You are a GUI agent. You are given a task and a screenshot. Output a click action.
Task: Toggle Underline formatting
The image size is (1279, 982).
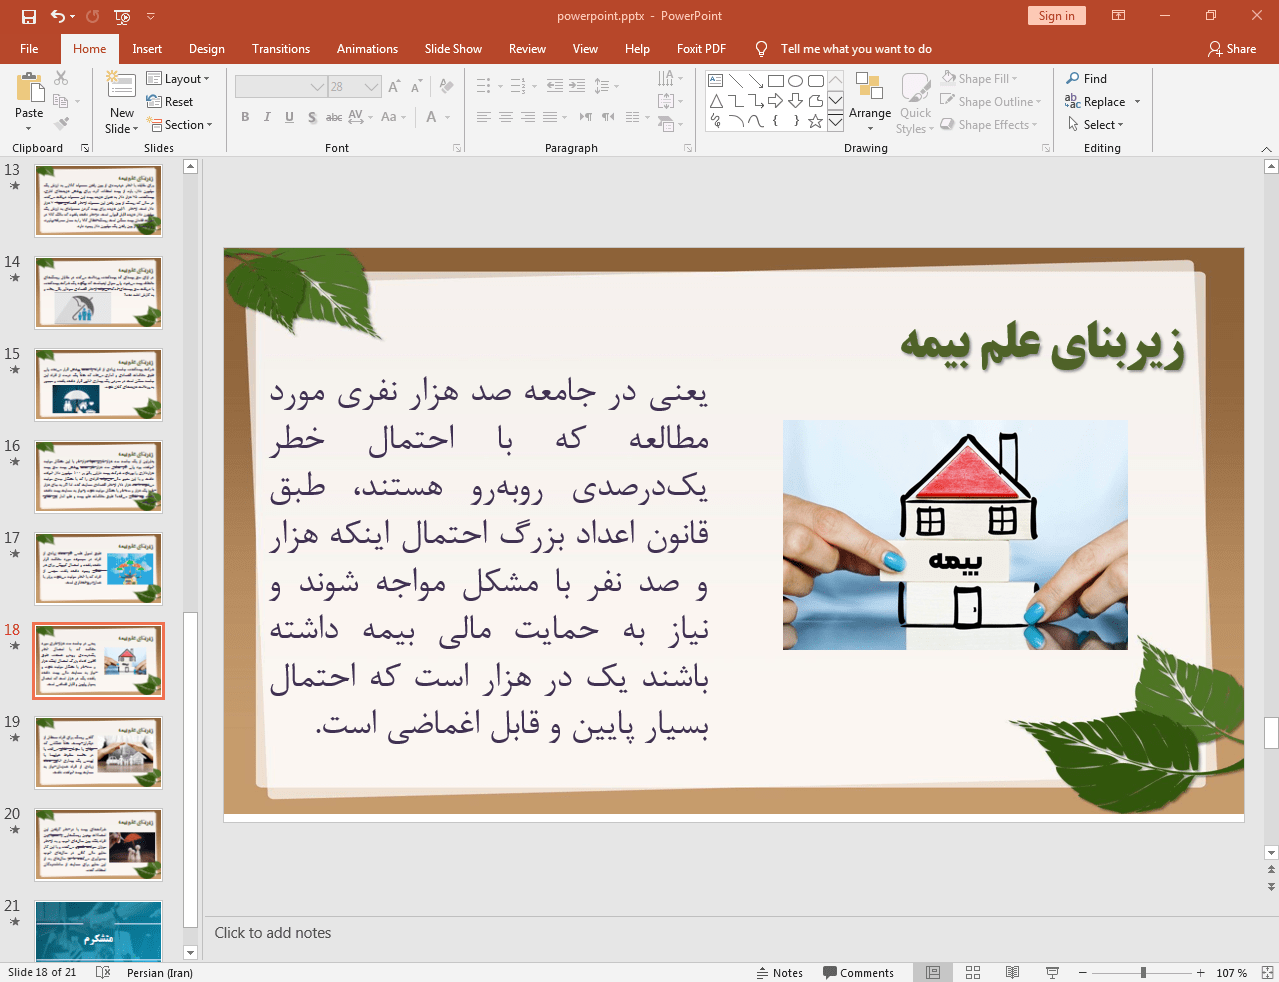click(x=289, y=117)
